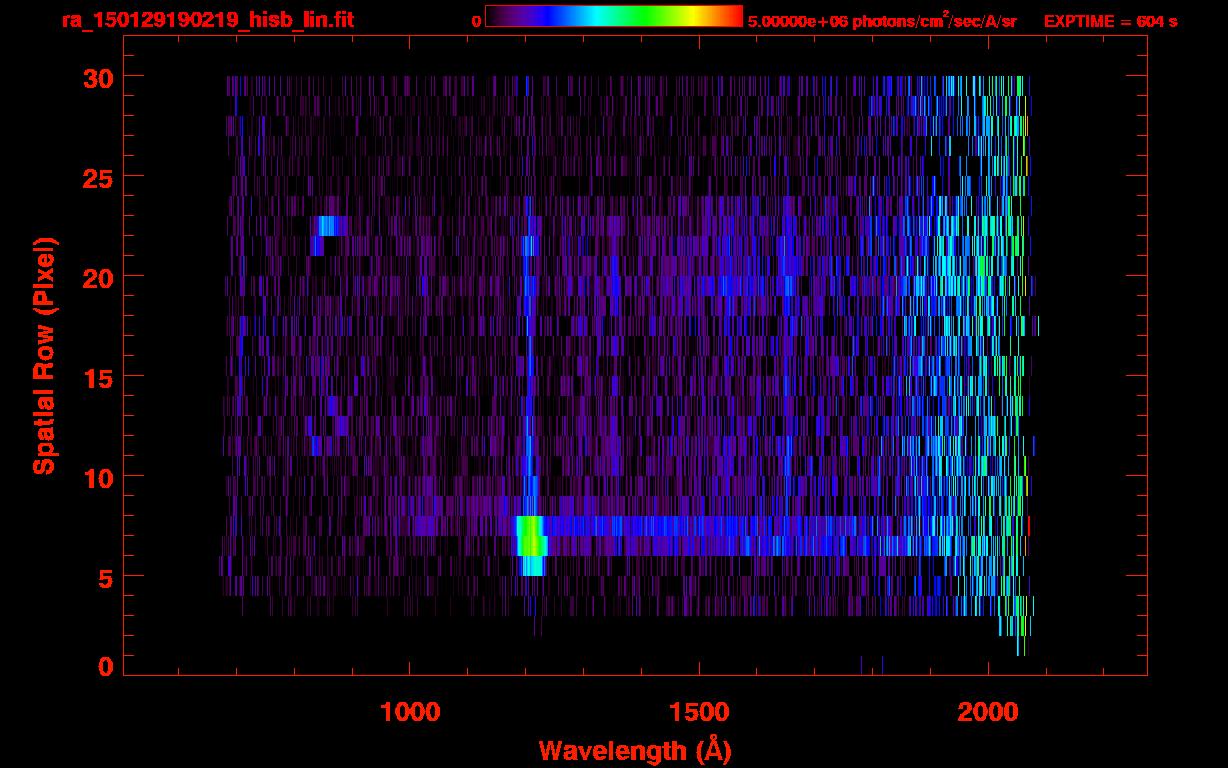1228x768 pixels.
Task: Click the rainbow color scale bar
Action: pyautogui.click(x=614, y=17)
